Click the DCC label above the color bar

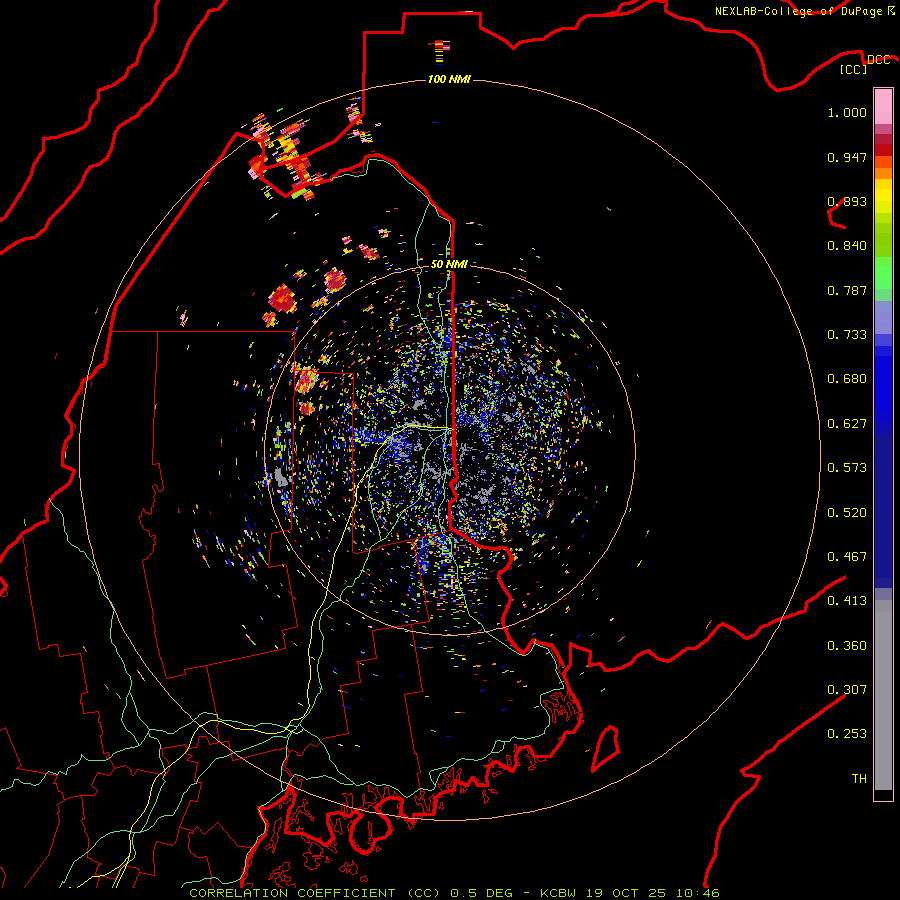(878, 60)
